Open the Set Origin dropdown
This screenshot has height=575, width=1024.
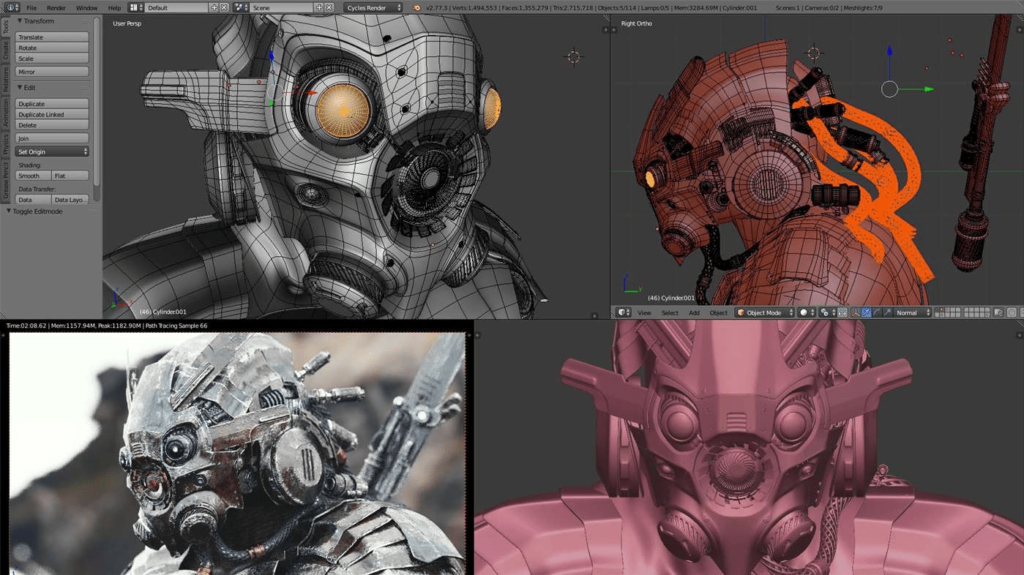(53, 151)
